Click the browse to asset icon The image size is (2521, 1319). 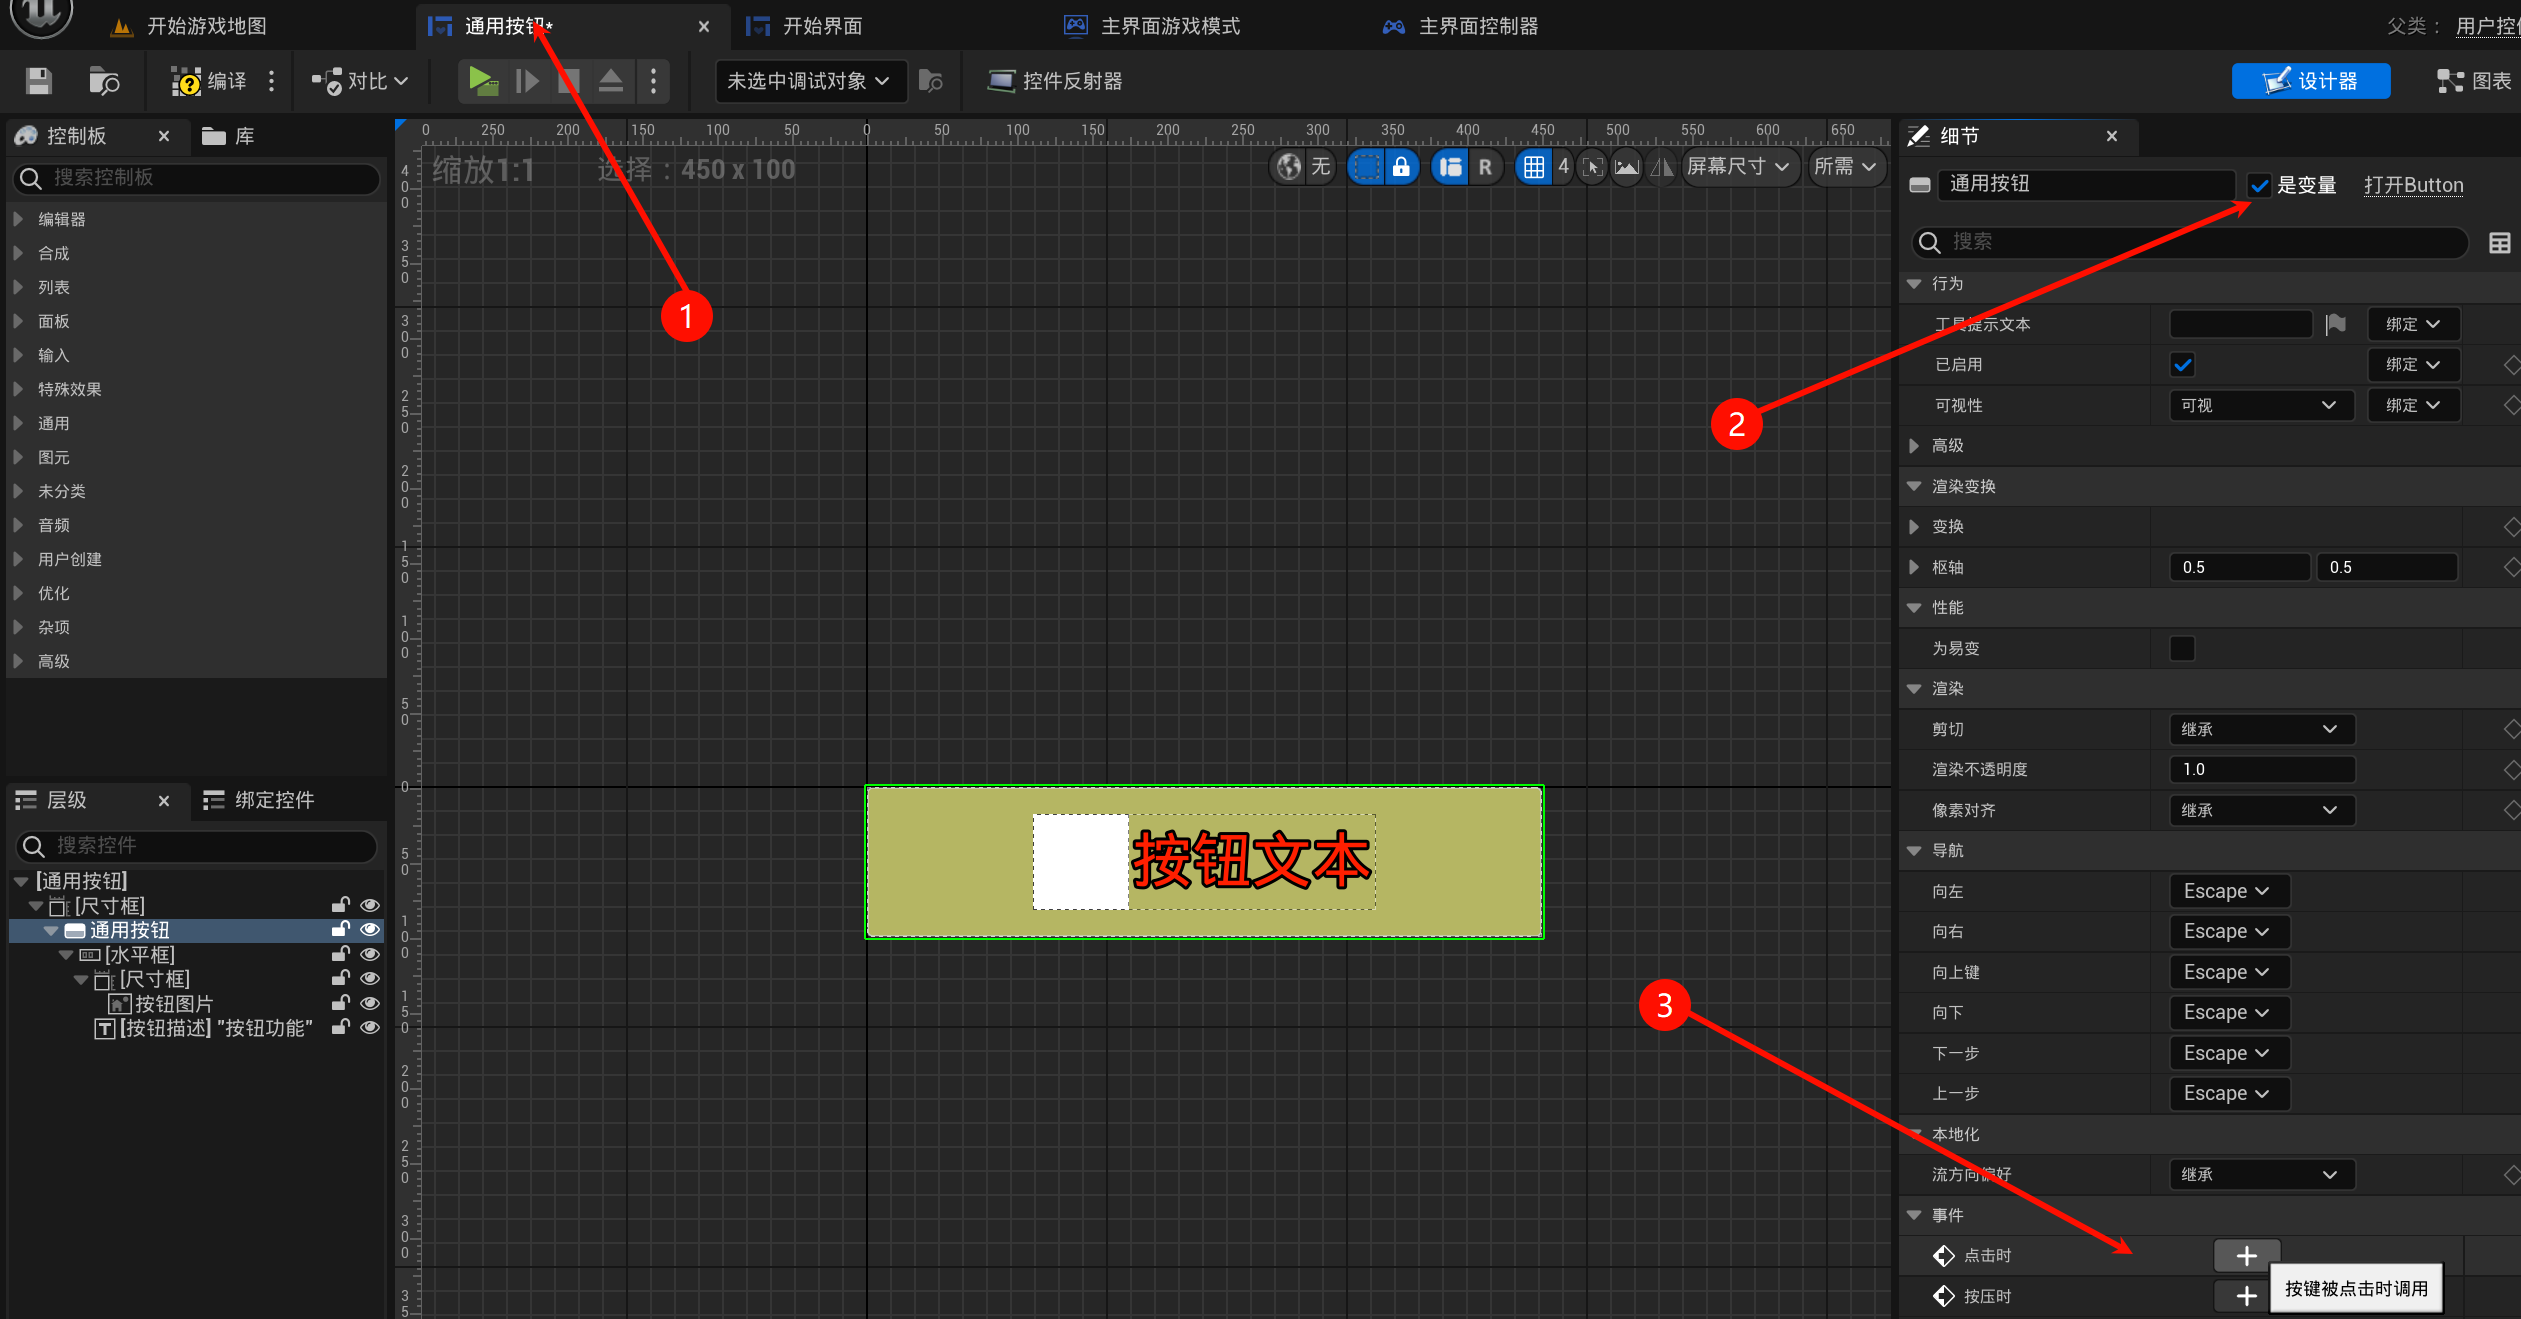104,81
